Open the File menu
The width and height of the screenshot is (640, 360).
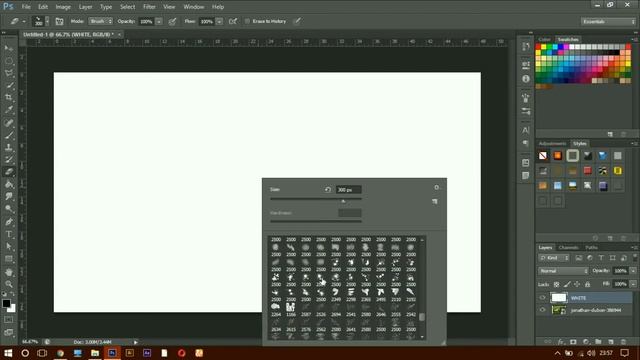click(26, 7)
